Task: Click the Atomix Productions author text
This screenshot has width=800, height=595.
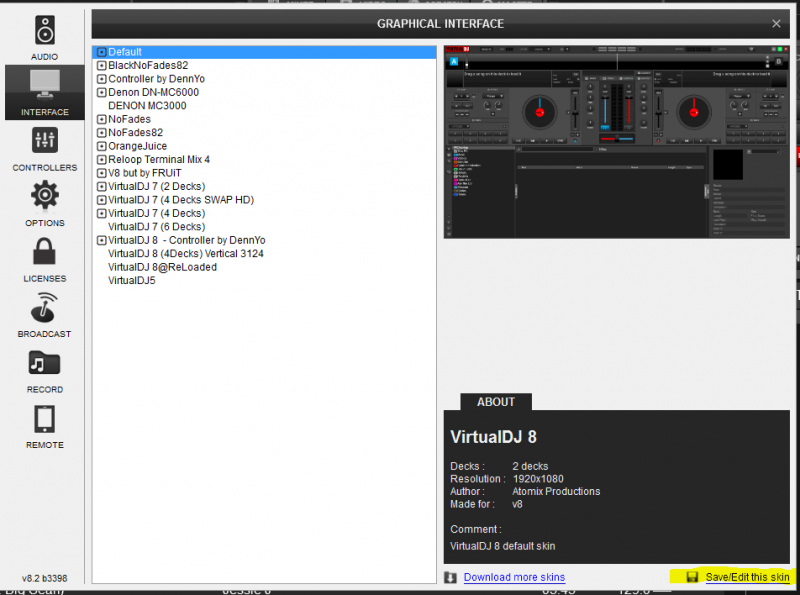Action: [556, 491]
